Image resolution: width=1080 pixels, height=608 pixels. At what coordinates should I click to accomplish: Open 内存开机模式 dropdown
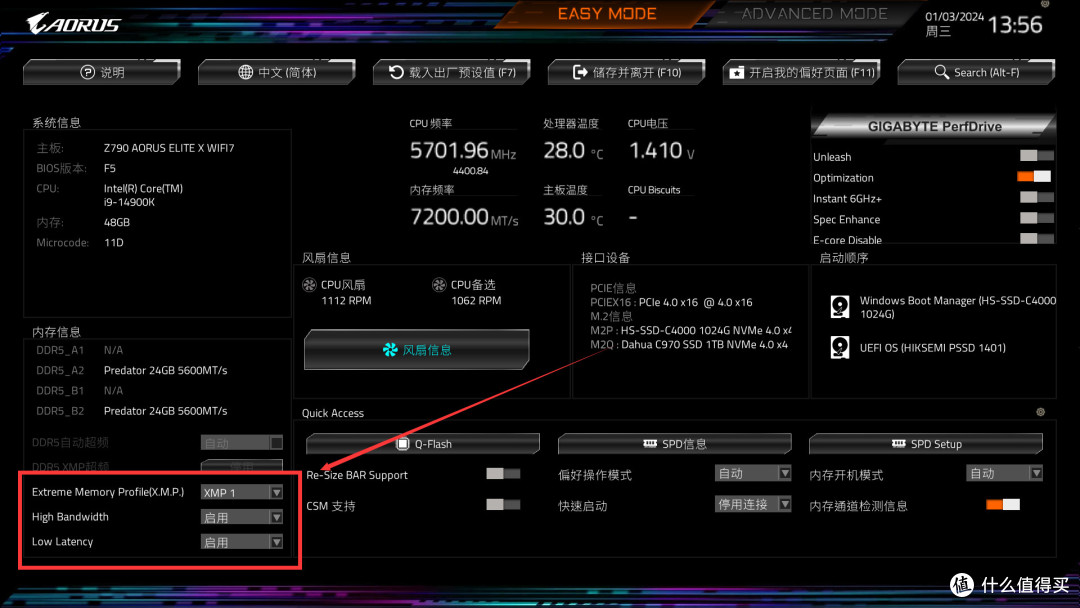click(1004, 473)
